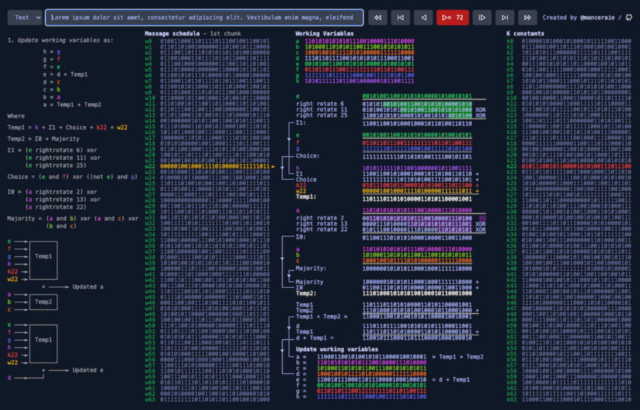Click the 'Temp2 = Σ0 + Majority' formula line
This screenshot has height=410, width=640.
[43, 139]
